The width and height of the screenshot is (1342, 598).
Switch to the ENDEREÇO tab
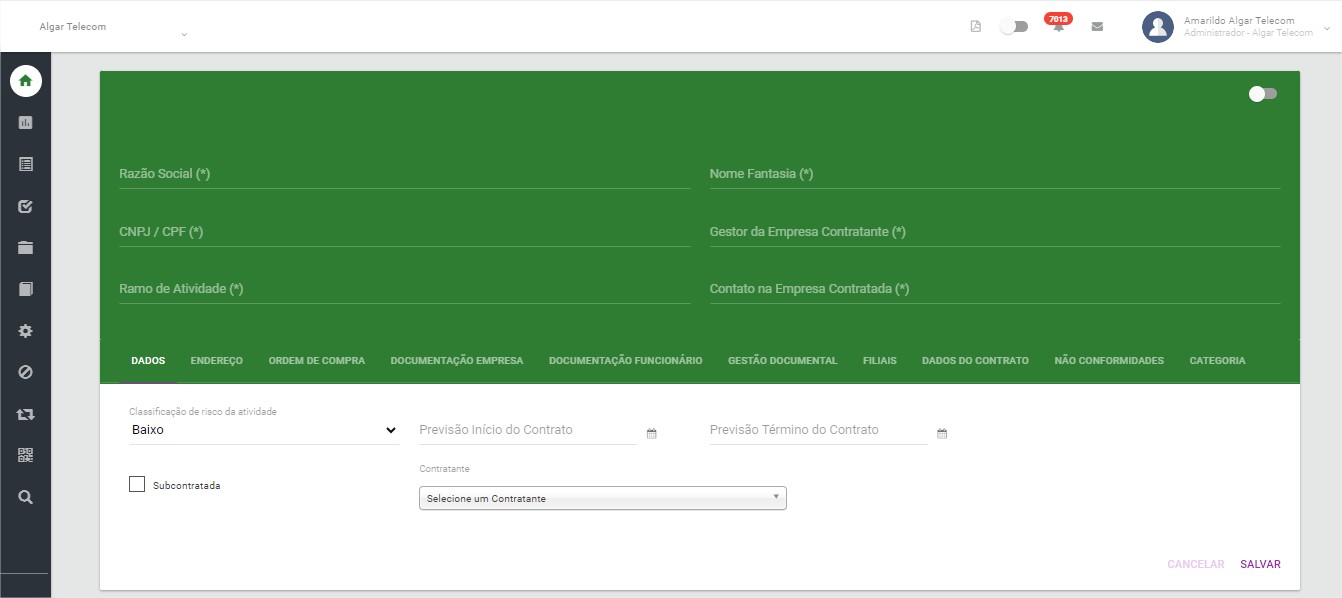coord(216,360)
